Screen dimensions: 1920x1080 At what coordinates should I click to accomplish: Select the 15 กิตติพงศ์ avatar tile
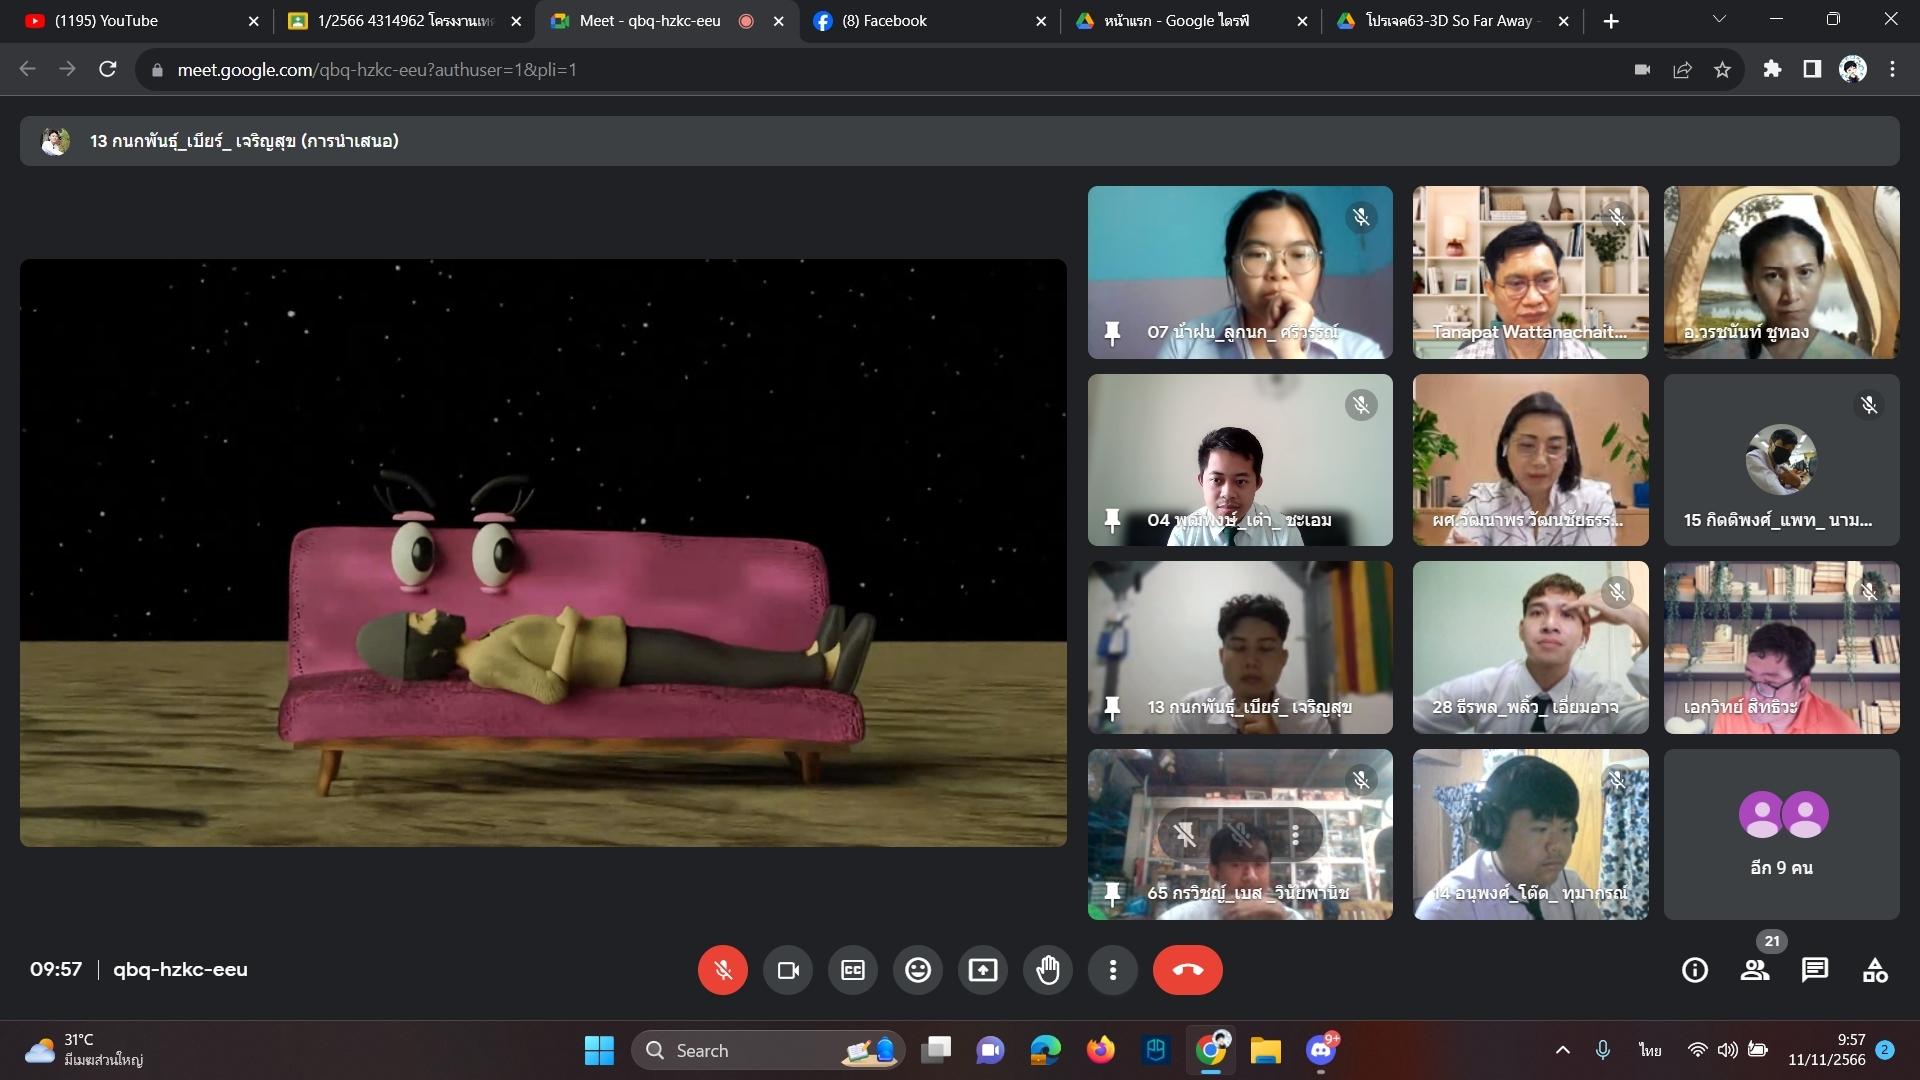1781,459
